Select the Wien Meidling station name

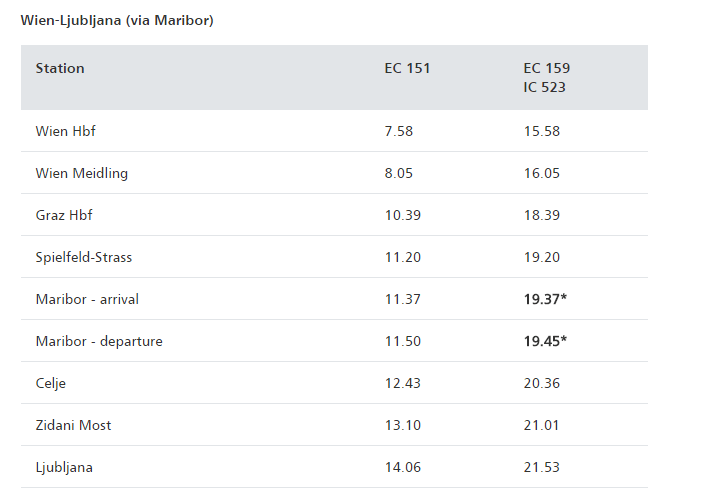coord(82,173)
